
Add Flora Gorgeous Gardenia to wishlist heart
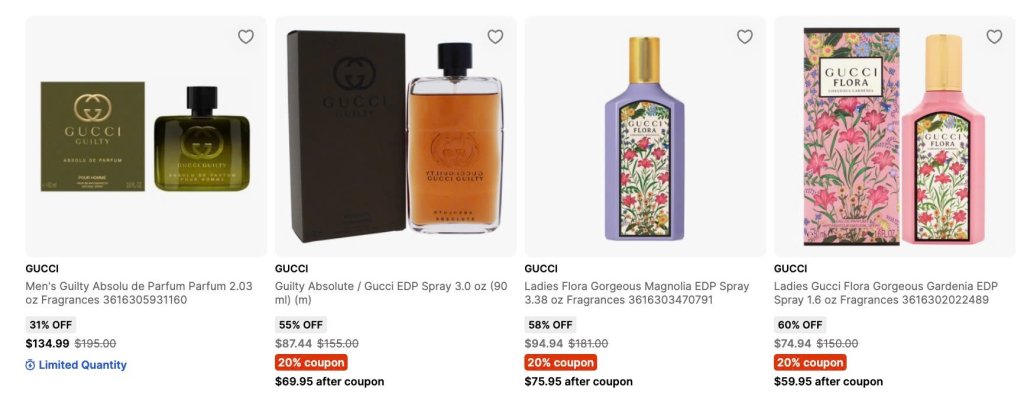[x=994, y=37]
